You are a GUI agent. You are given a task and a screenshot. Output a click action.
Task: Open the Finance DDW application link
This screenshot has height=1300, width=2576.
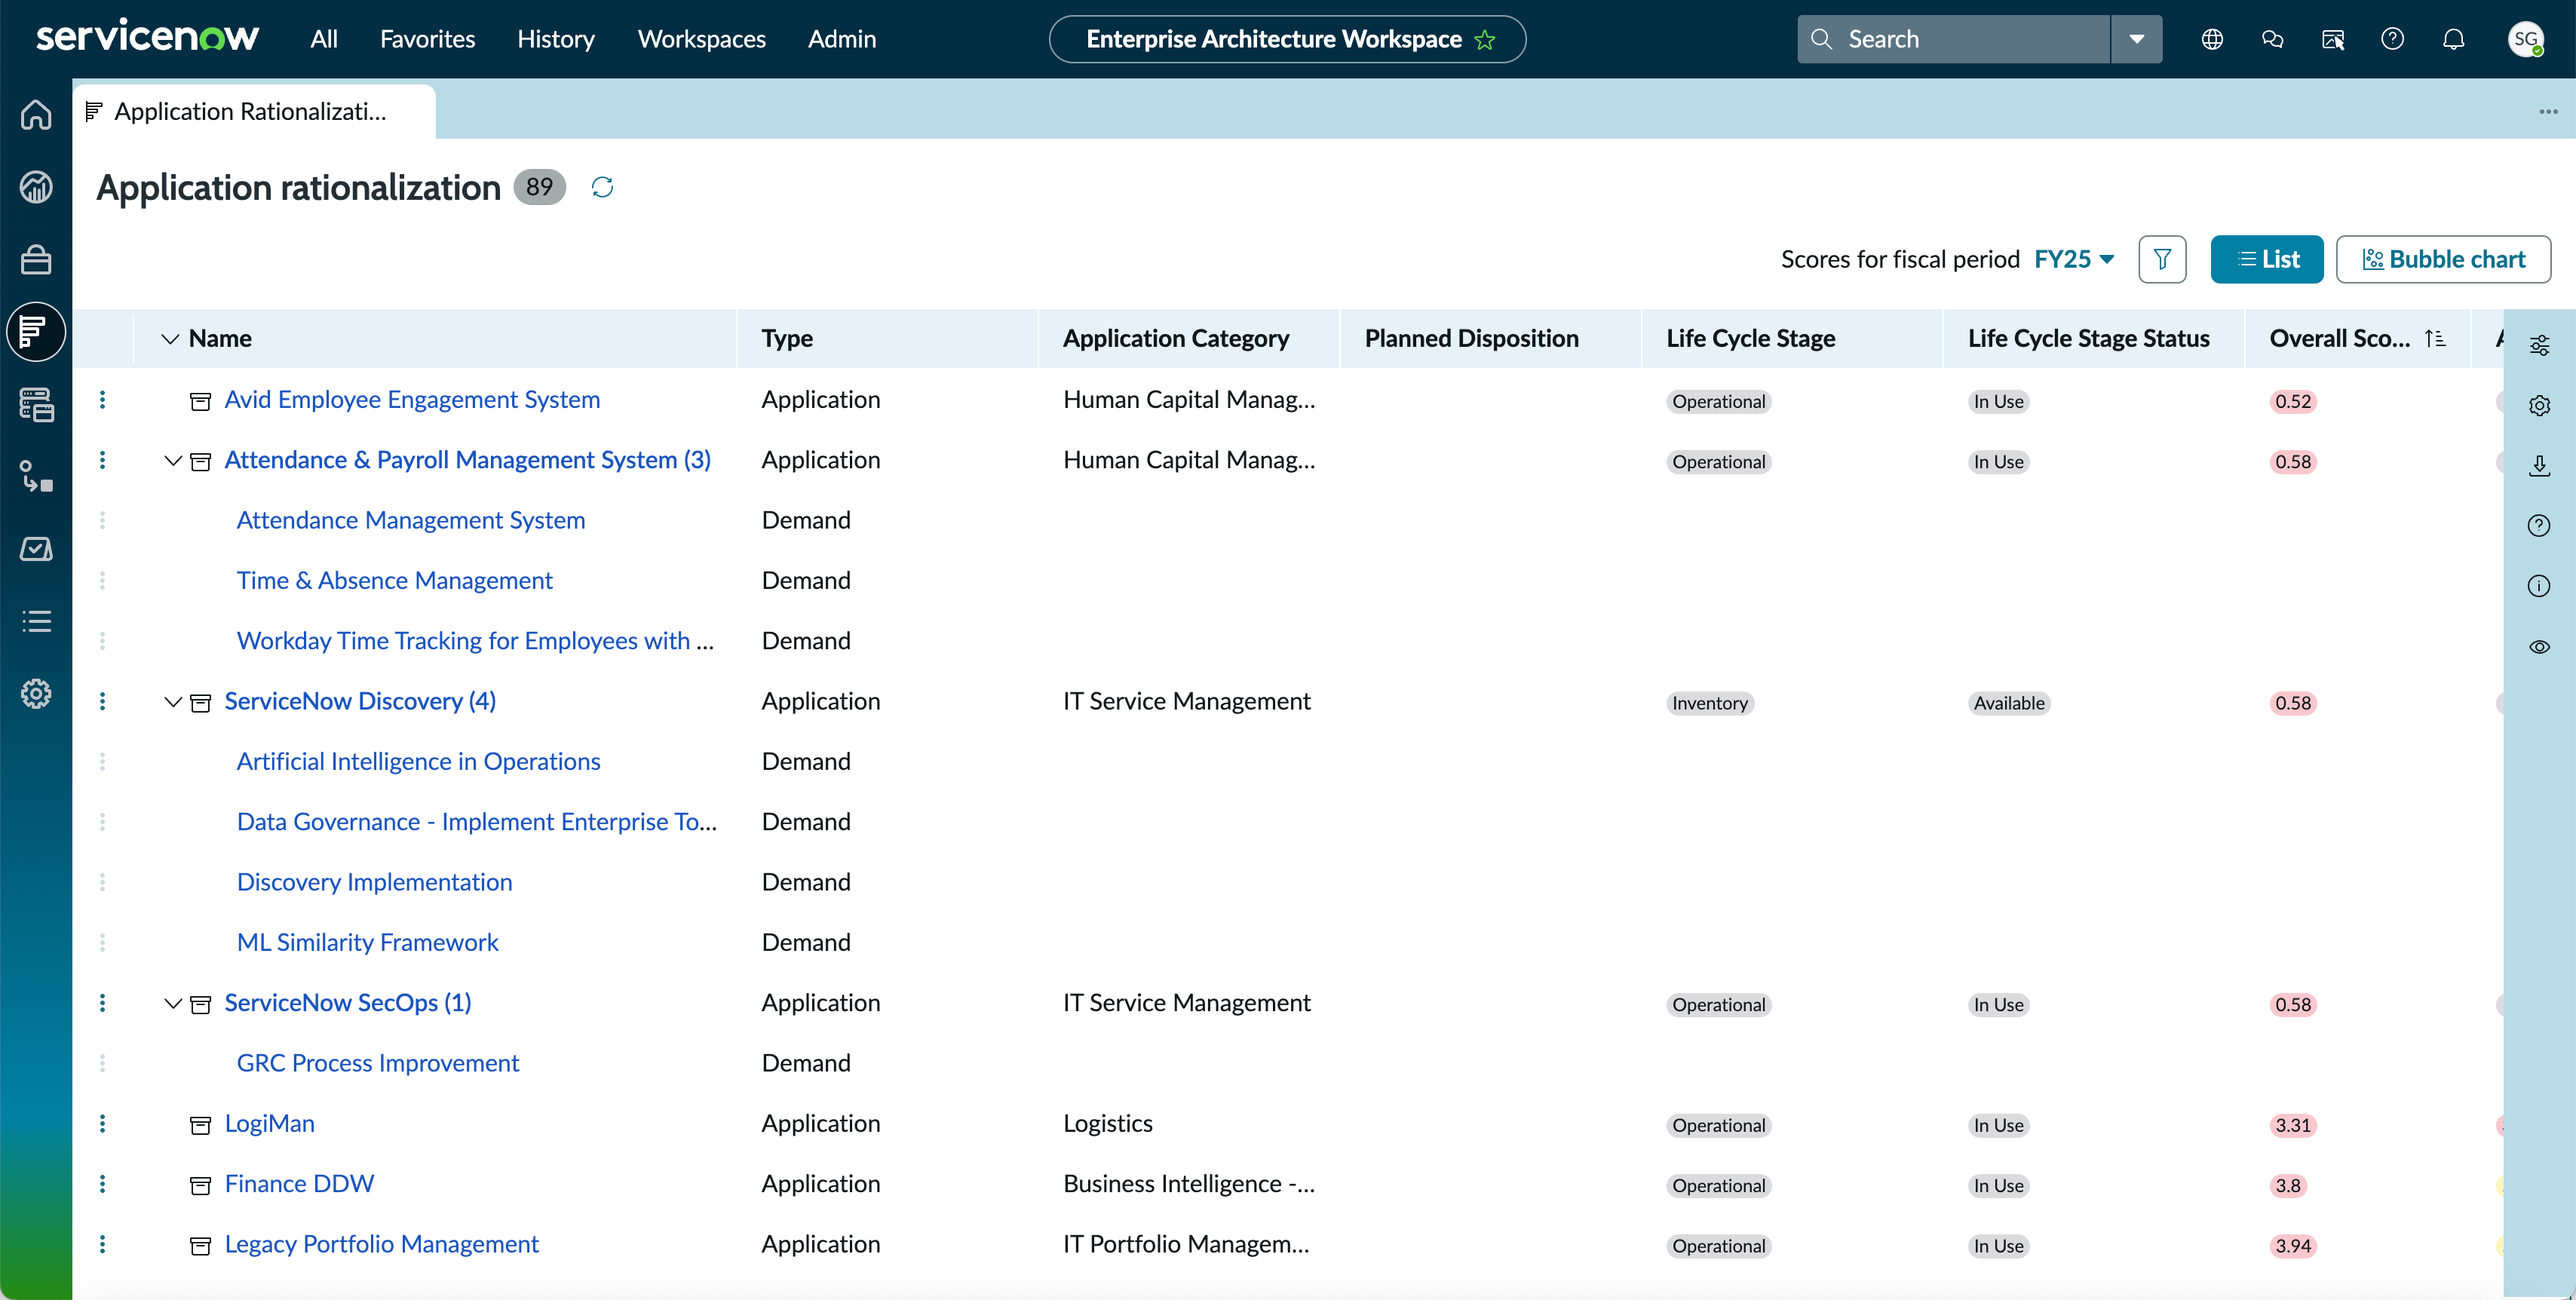point(299,1183)
